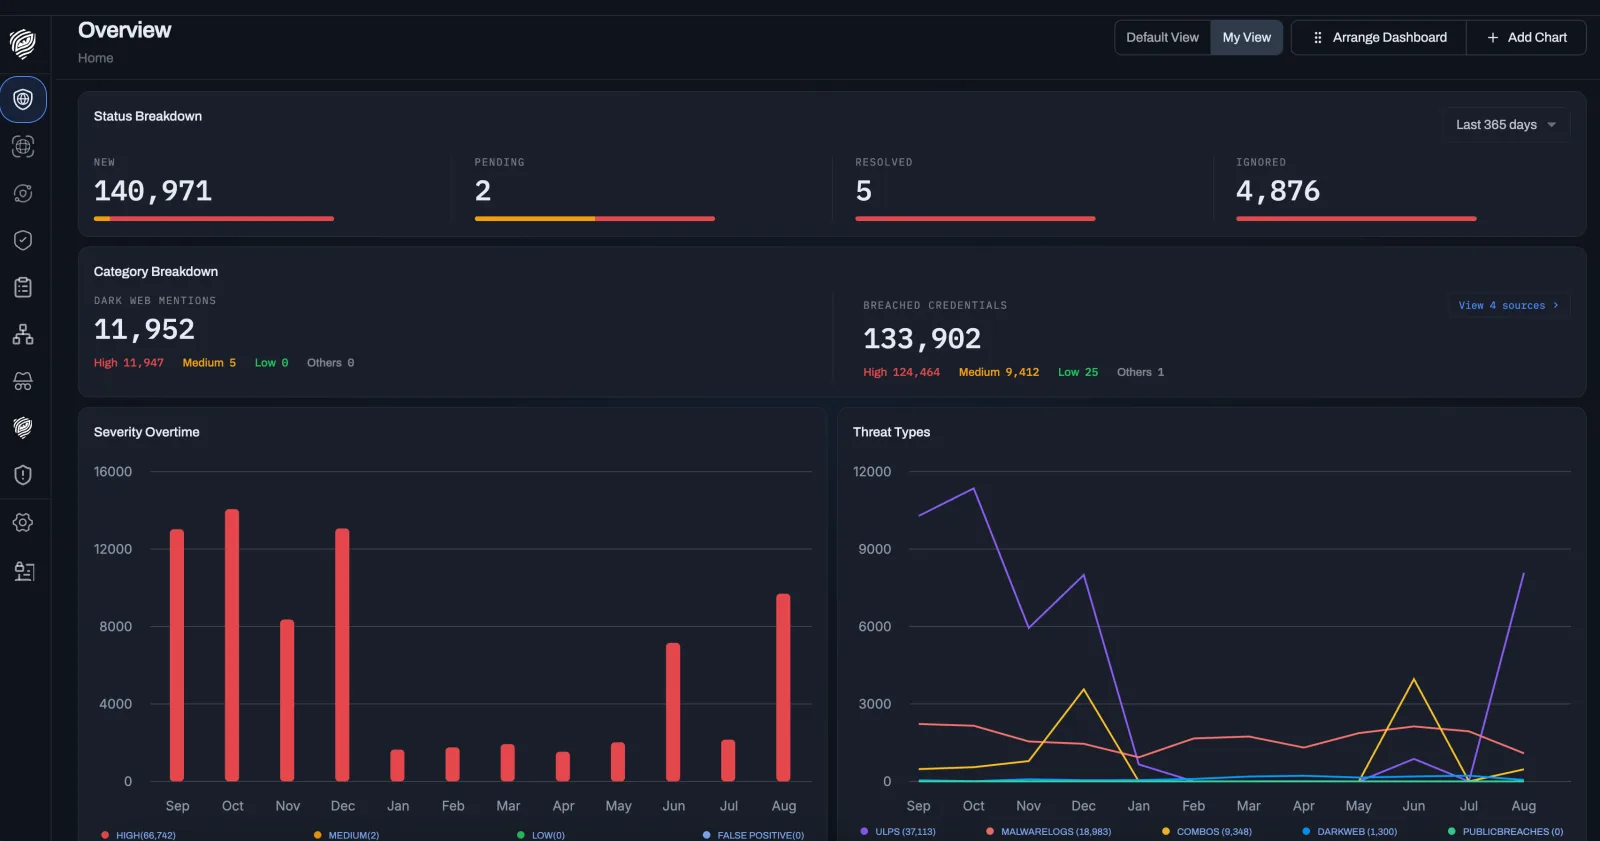The image size is (1600, 841).
Task: Click the plus icon in Add Chart
Action: click(x=1493, y=37)
